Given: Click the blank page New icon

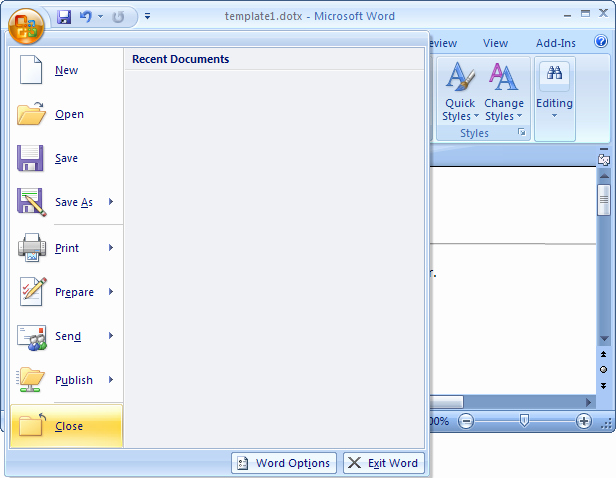Looking at the screenshot, I should click(31, 70).
